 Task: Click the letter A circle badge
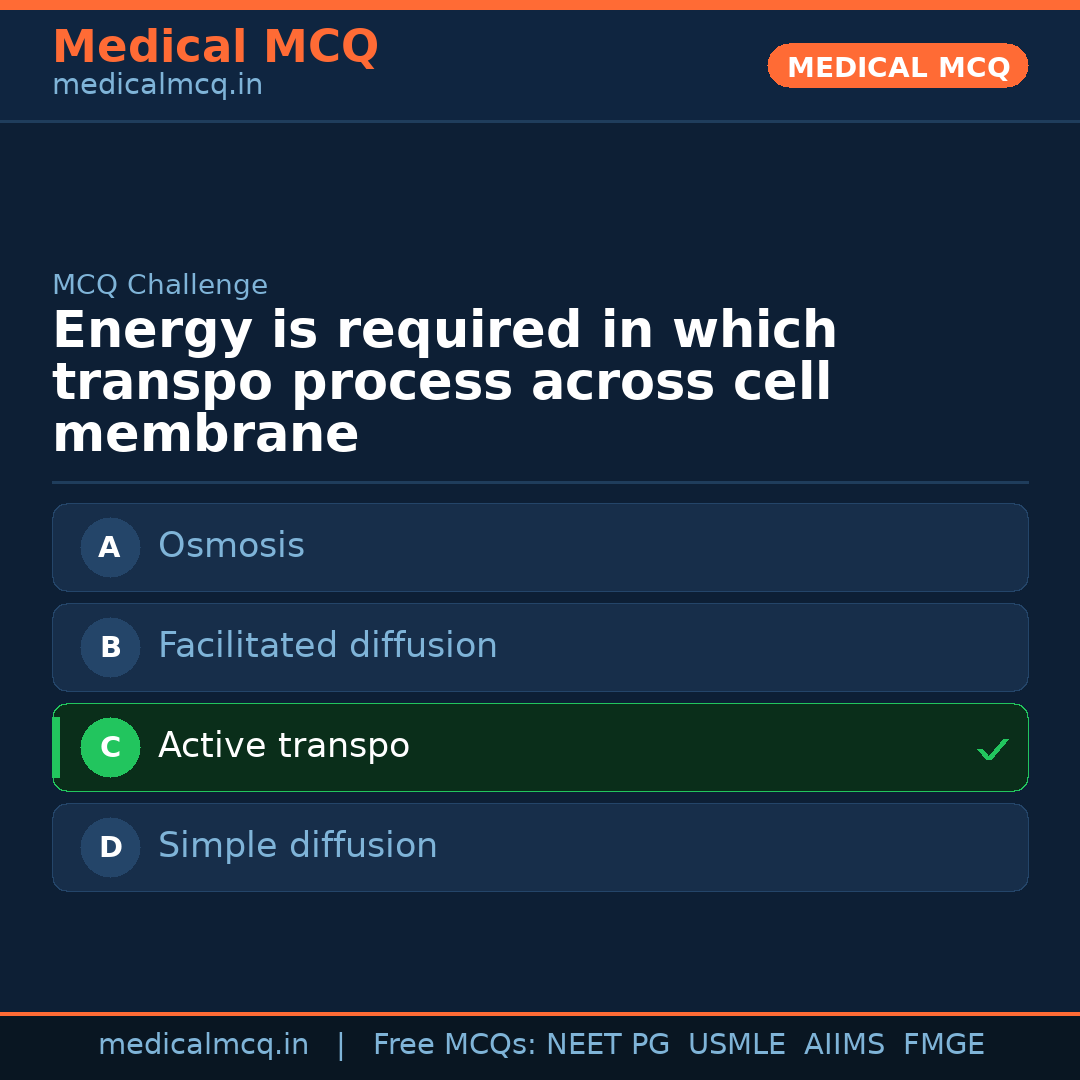point(110,547)
